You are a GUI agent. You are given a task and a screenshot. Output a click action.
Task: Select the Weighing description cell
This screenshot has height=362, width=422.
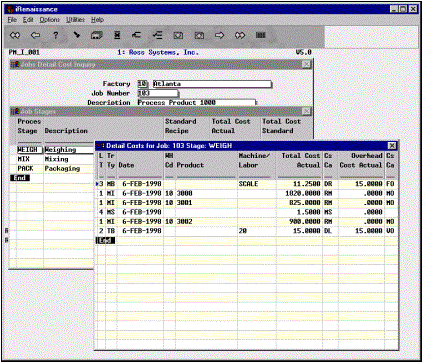(x=69, y=150)
